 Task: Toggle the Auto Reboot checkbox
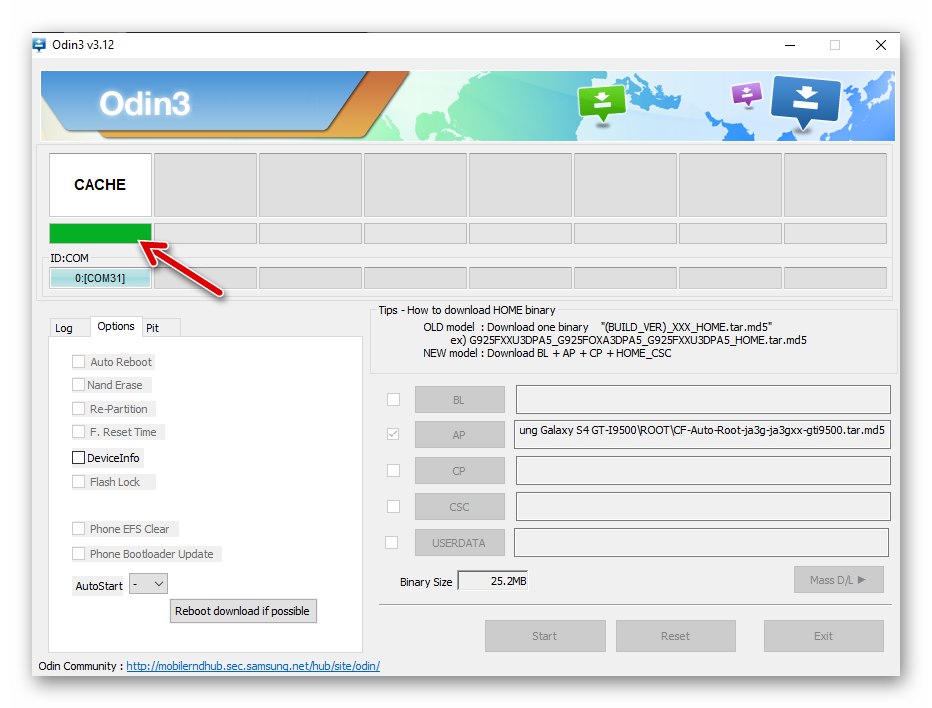(x=78, y=361)
